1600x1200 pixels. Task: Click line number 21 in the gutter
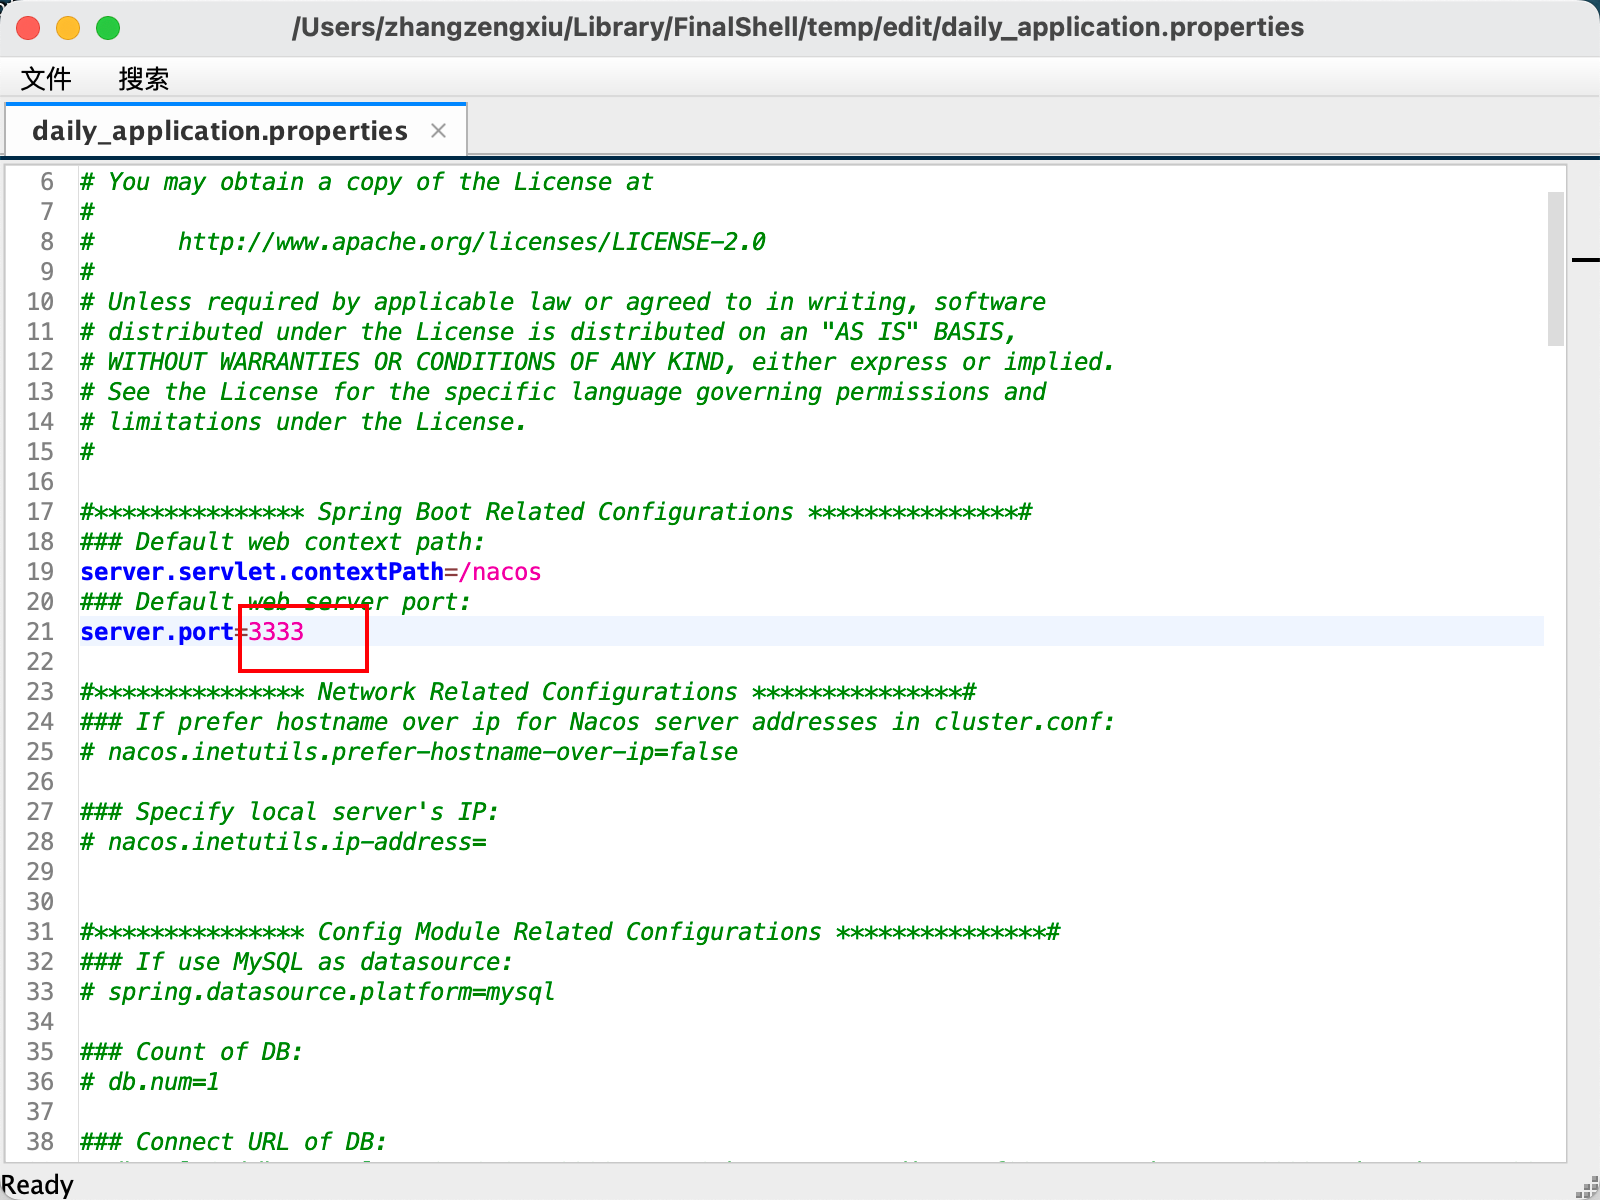[40, 632]
